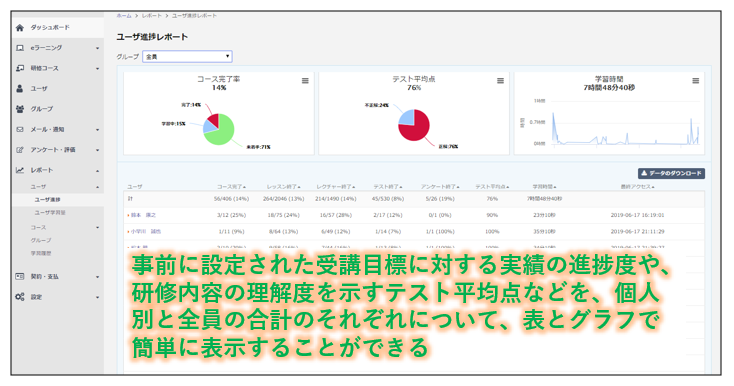Collapse the レポート sidebar section
This screenshot has width=734, height=386.
[58, 170]
